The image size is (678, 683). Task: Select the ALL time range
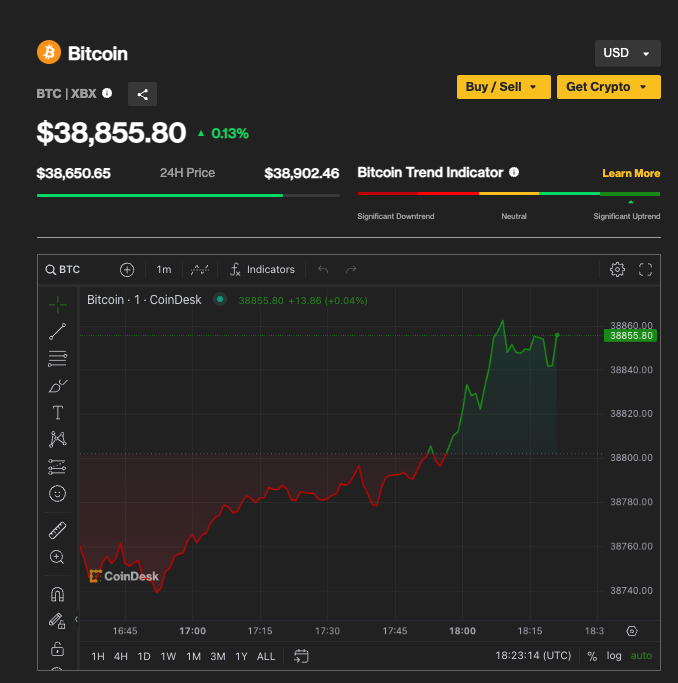click(x=266, y=656)
